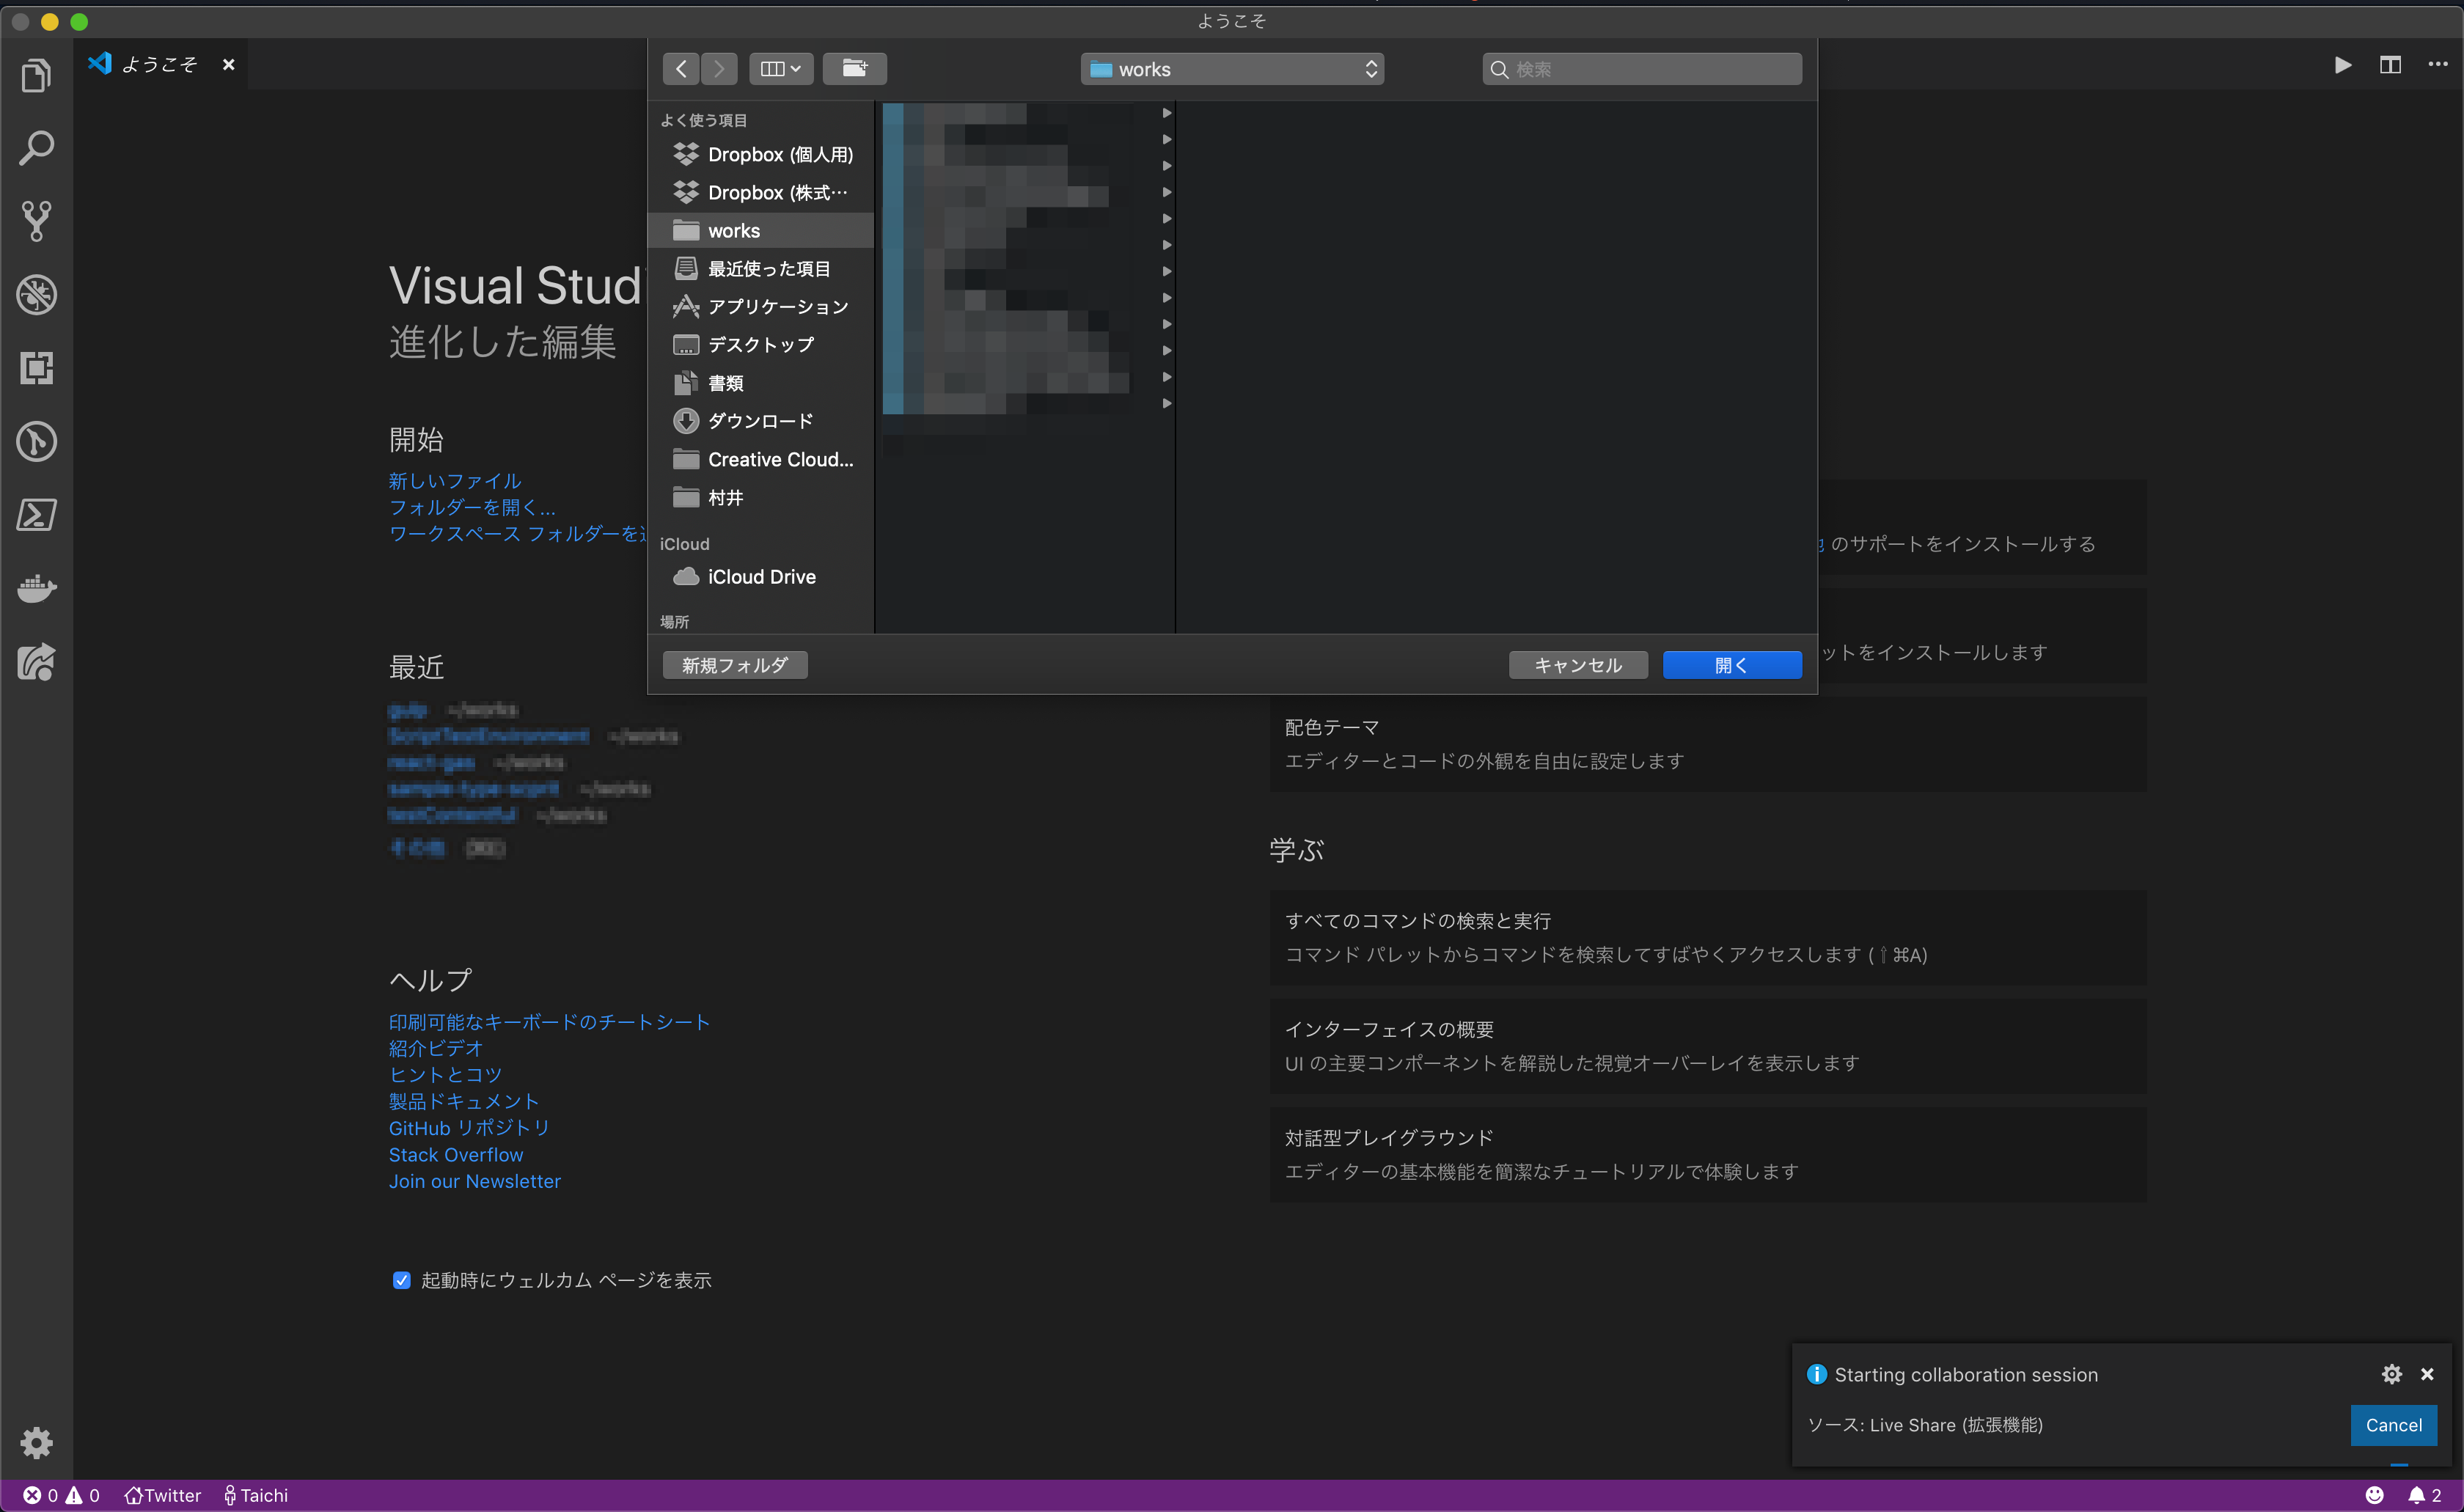This screenshot has width=2464, height=1512.
Task: Expand the first folder arrow in file list
Action: coord(1167,113)
